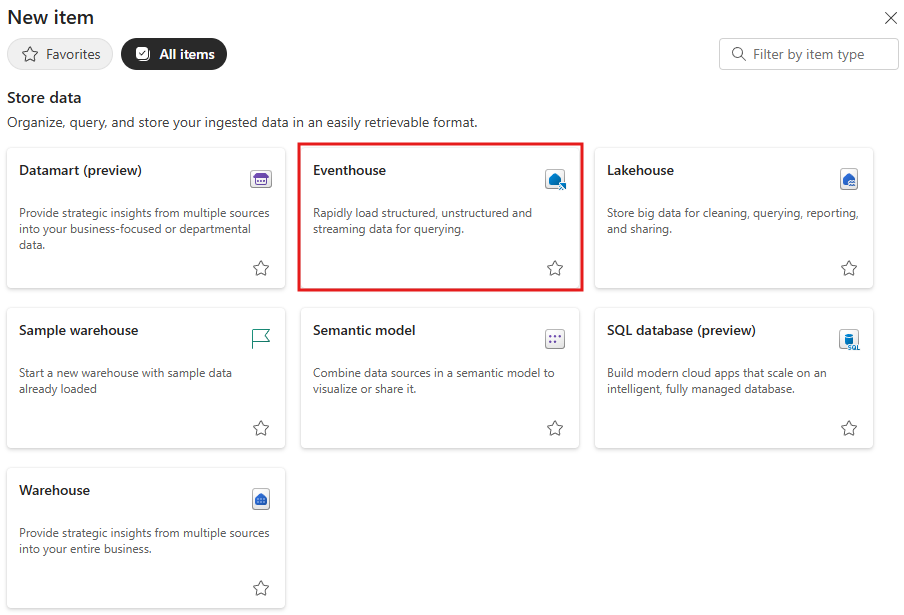Viewport: 904px width, 615px height.
Task: Click the SQL database card icon
Action: [849, 339]
